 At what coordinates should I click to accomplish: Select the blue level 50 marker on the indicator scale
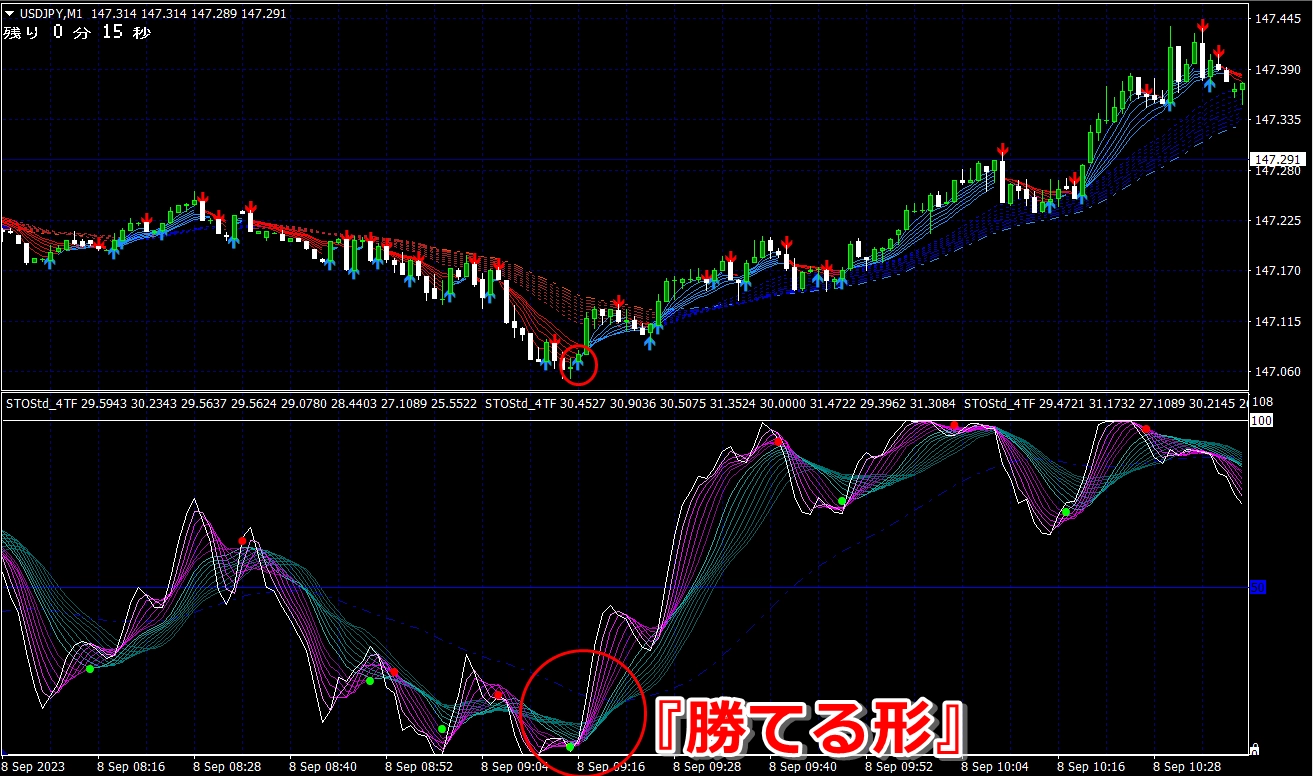coord(1258,587)
